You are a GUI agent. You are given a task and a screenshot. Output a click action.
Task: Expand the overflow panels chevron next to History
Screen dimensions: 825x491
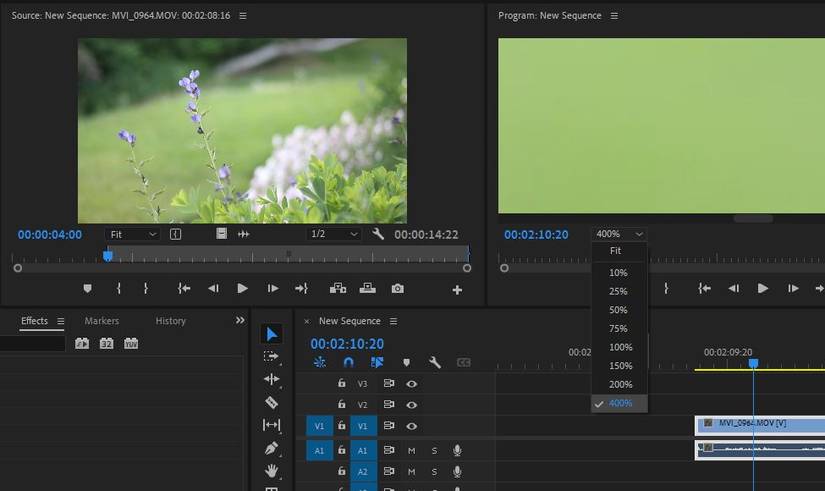tap(240, 321)
